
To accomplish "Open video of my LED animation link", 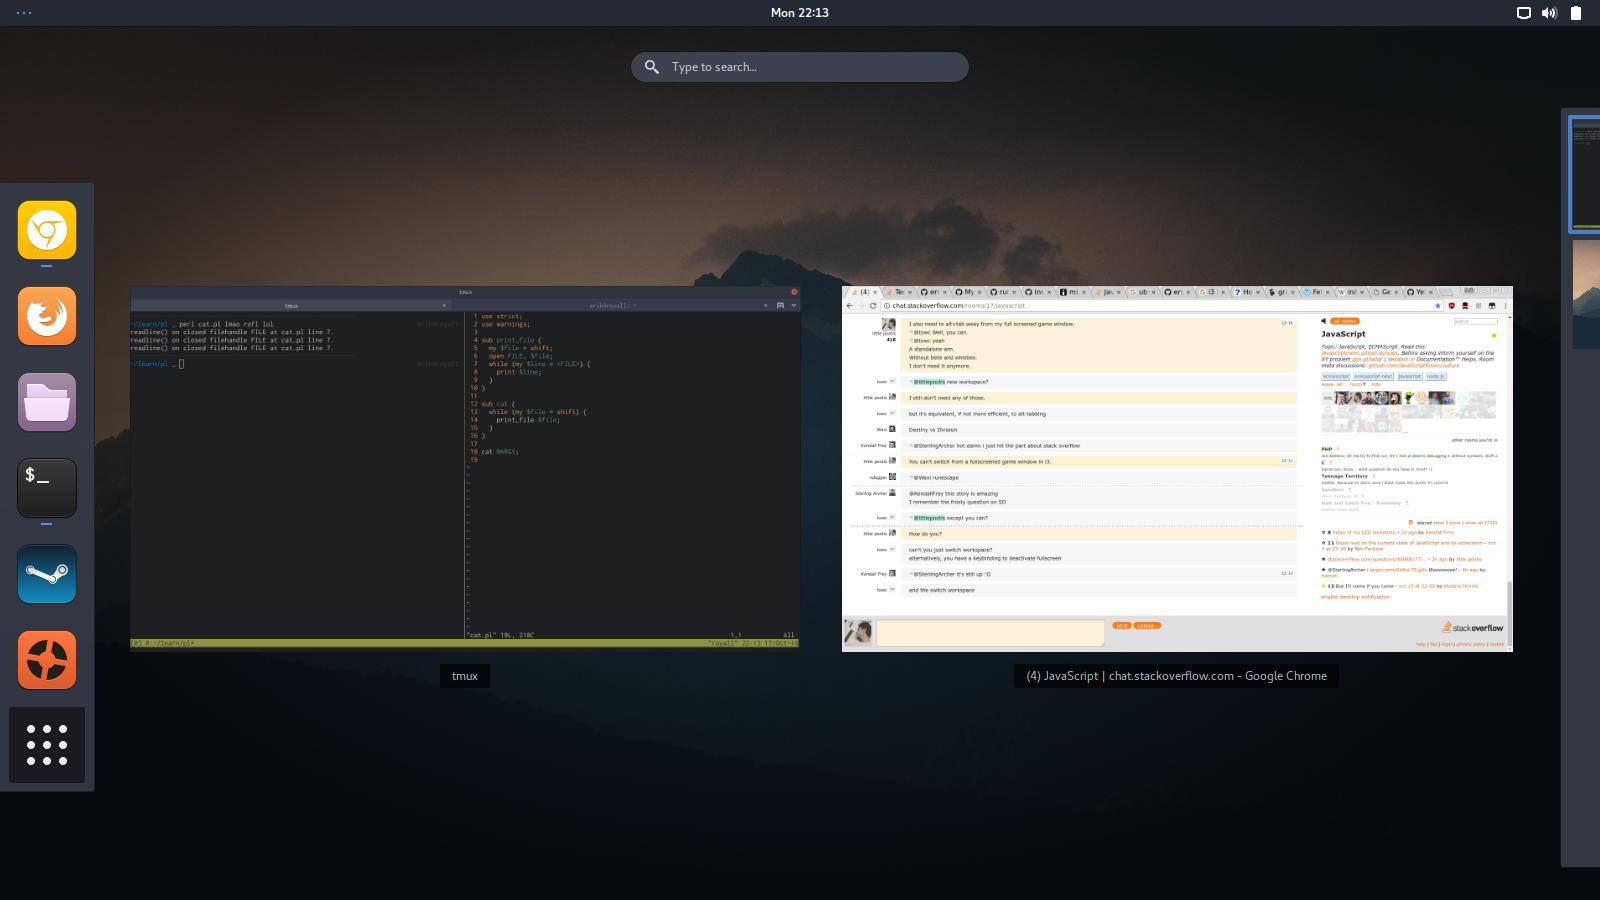I will pos(1364,532).
